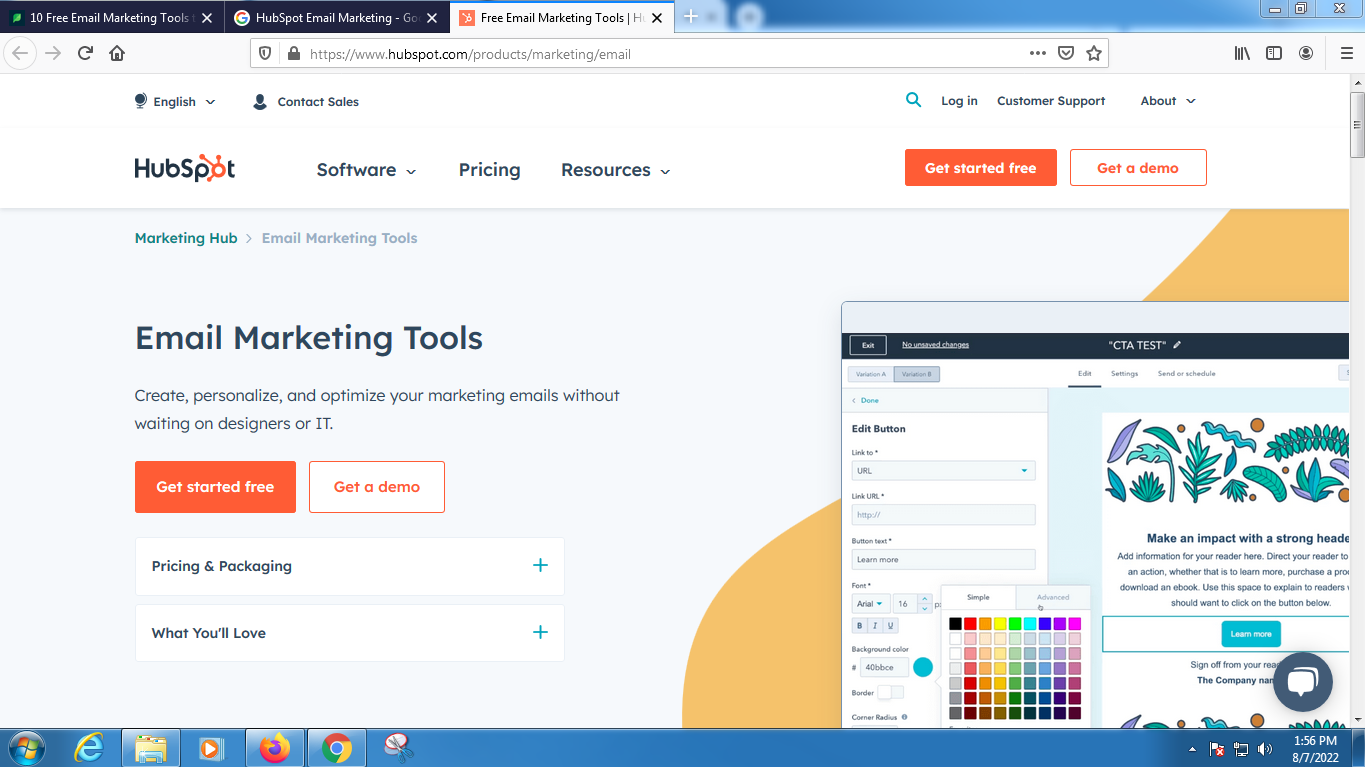Open Firefox library icon
Image resolution: width=1365 pixels, height=767 pixels.
[1242, 53]
